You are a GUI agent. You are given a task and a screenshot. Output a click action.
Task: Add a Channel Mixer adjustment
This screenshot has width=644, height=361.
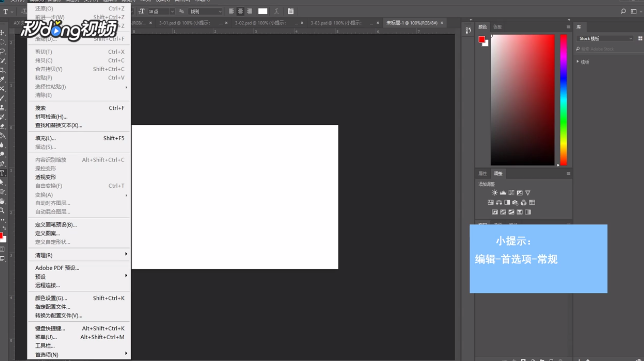pos(524,202)
